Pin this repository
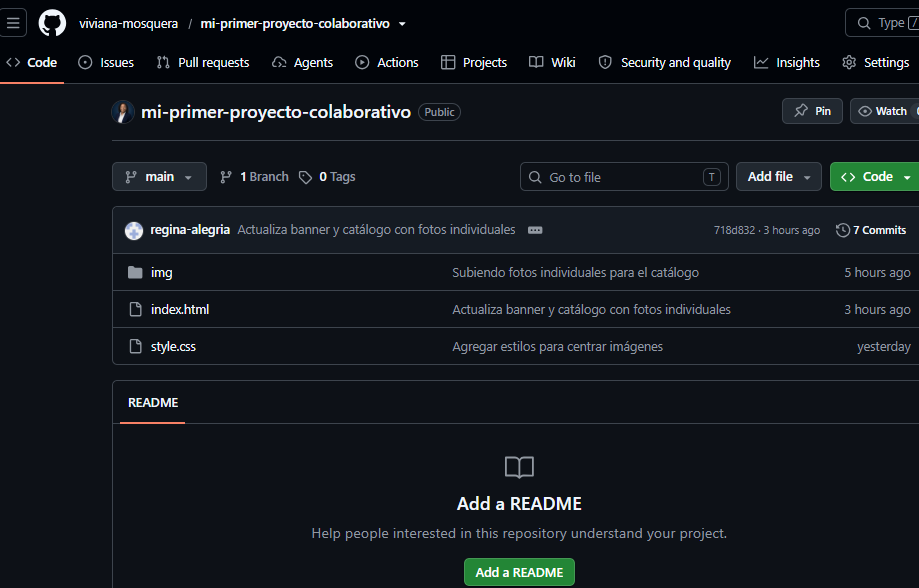The width and height of the screenshot is (919, 588). pos(812,111)
